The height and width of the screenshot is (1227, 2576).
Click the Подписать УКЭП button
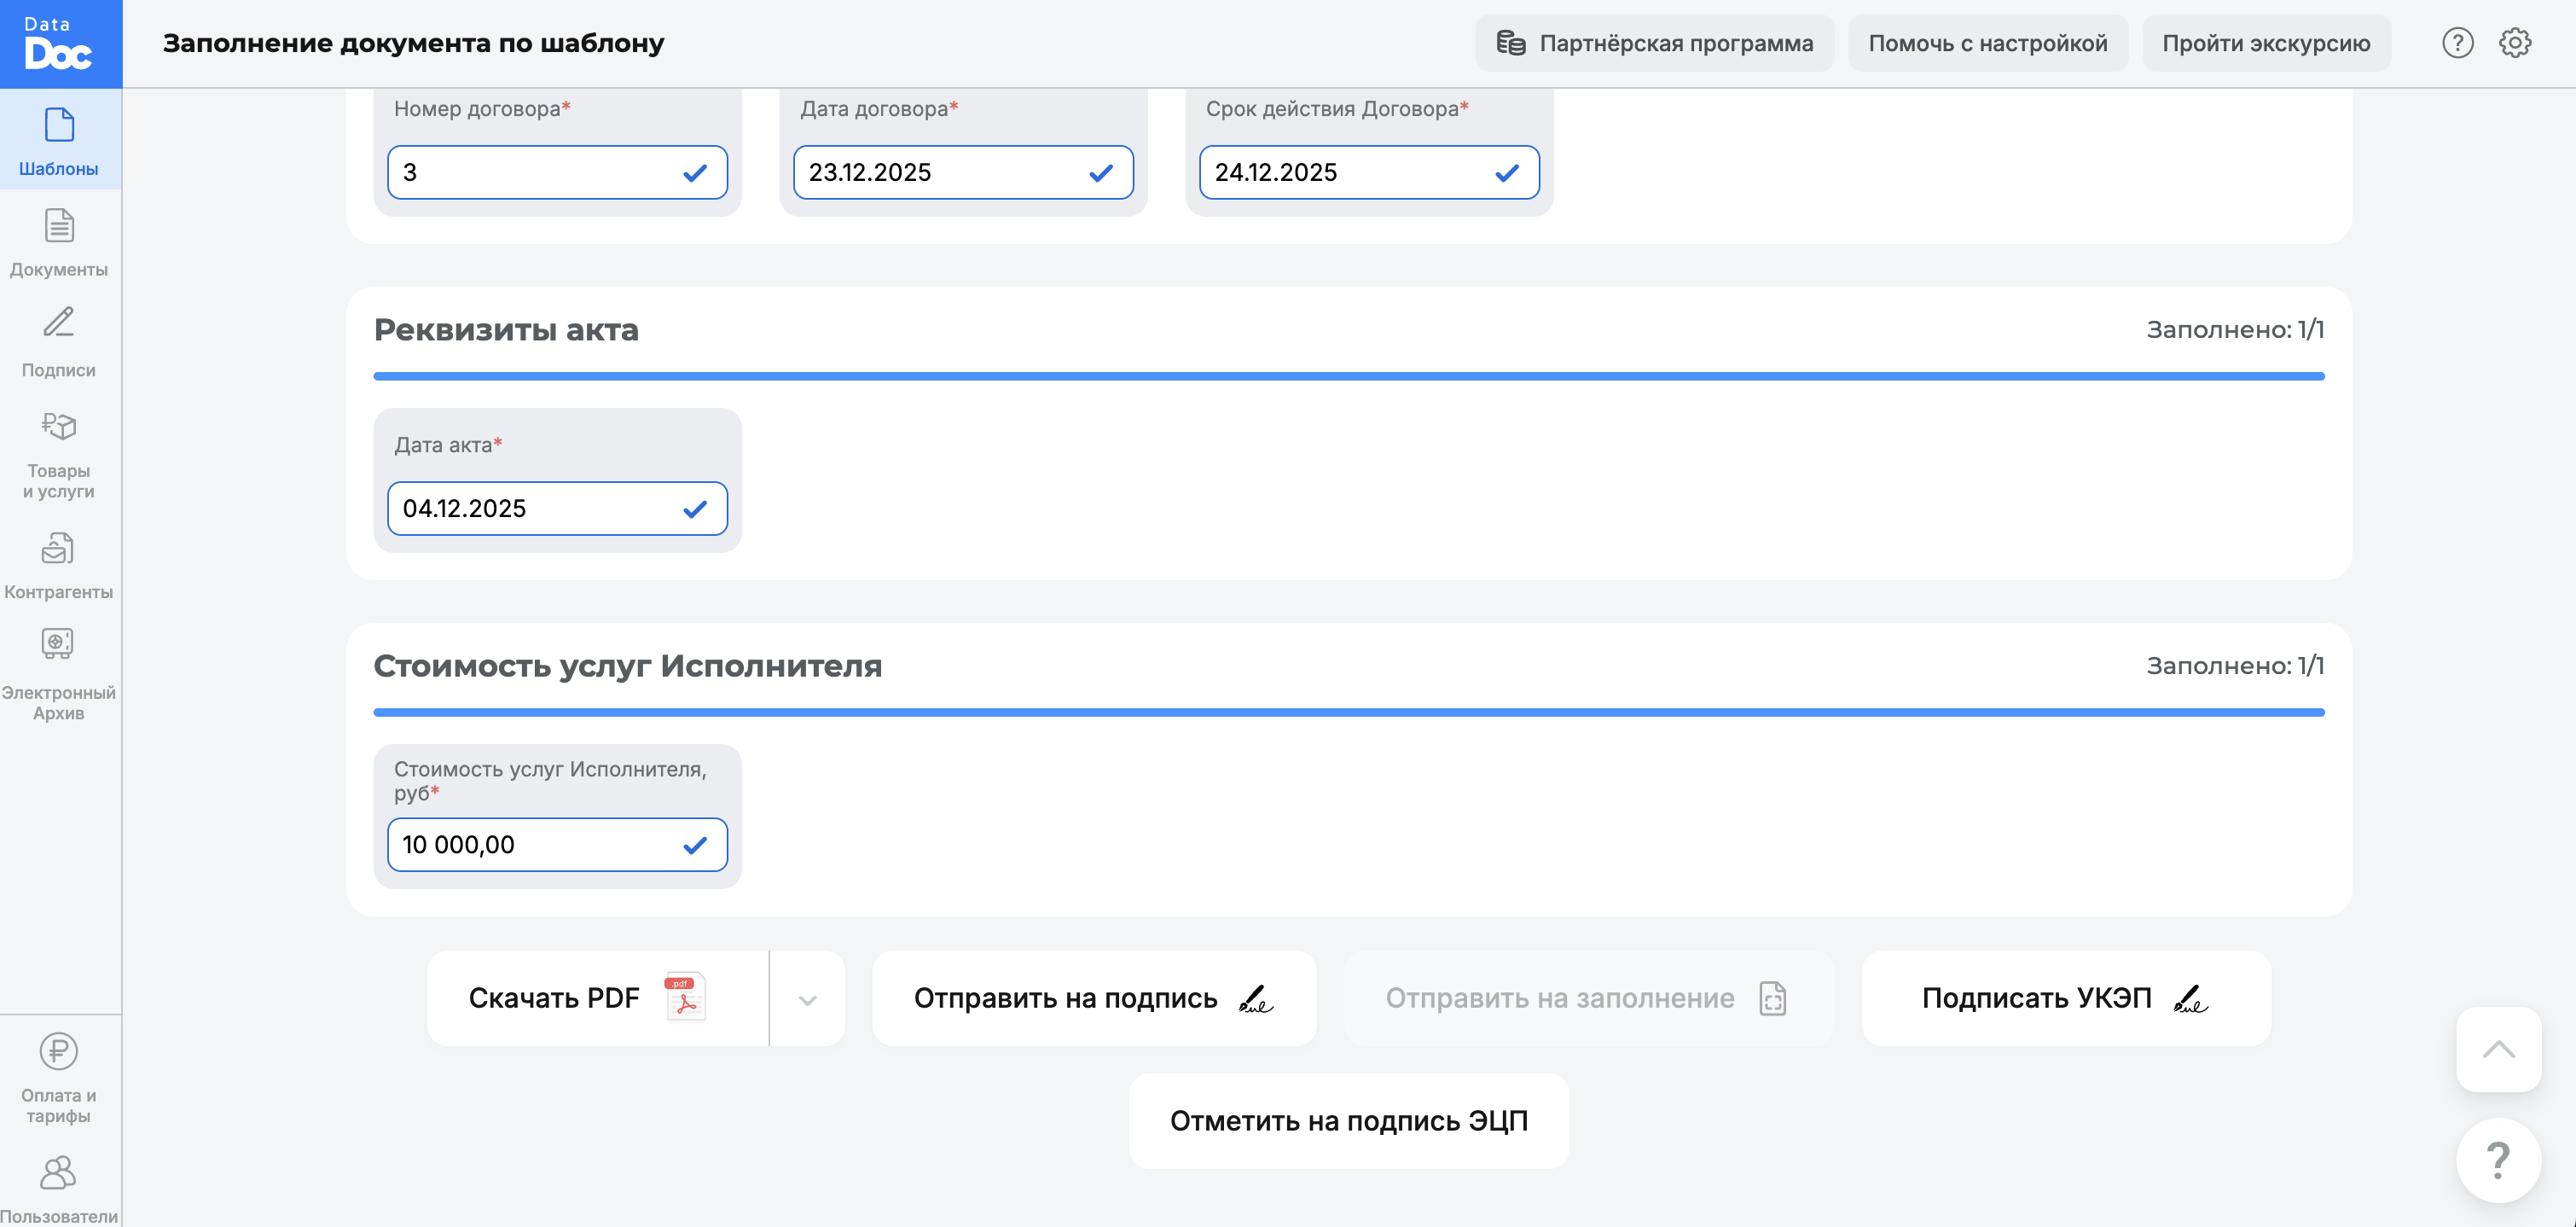(x=2065, y=997)
